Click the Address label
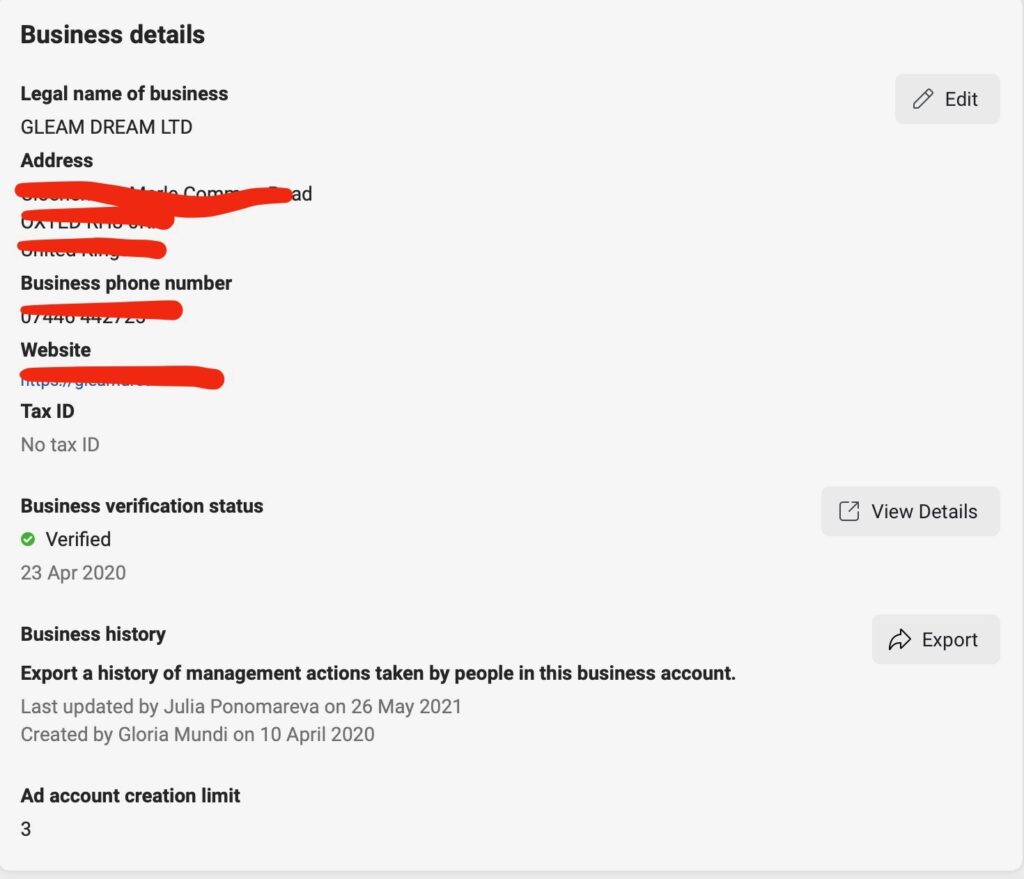The width and height of the screenshot is (1024, 879). tap(56, 160)
